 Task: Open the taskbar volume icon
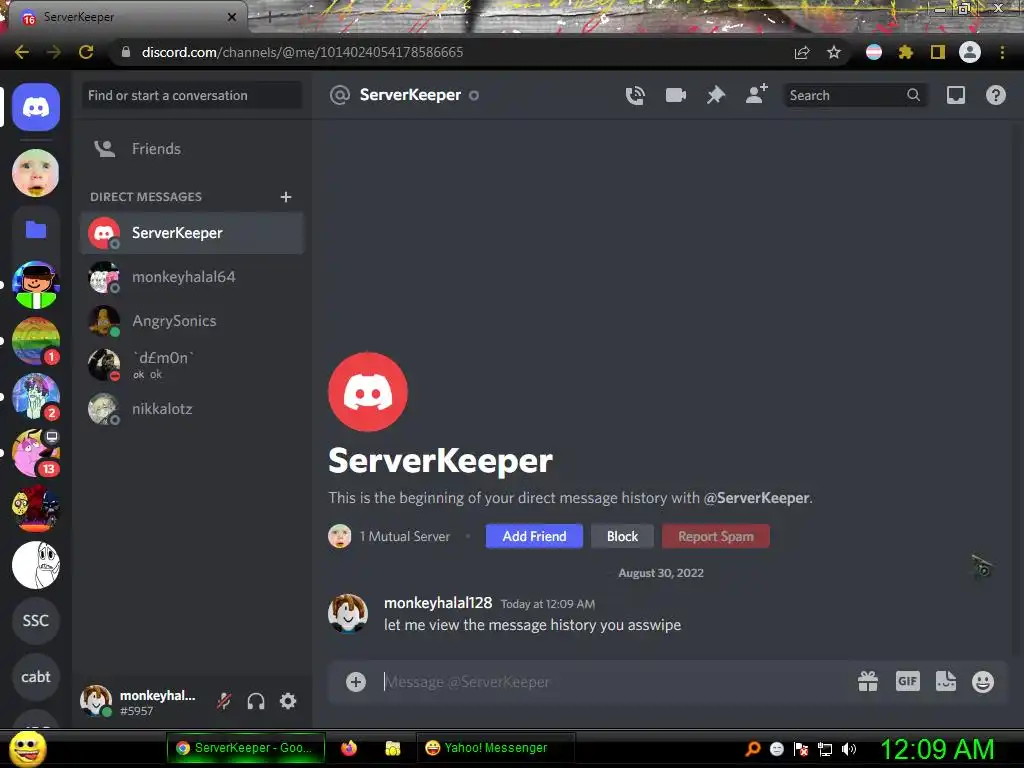[849, 749]
